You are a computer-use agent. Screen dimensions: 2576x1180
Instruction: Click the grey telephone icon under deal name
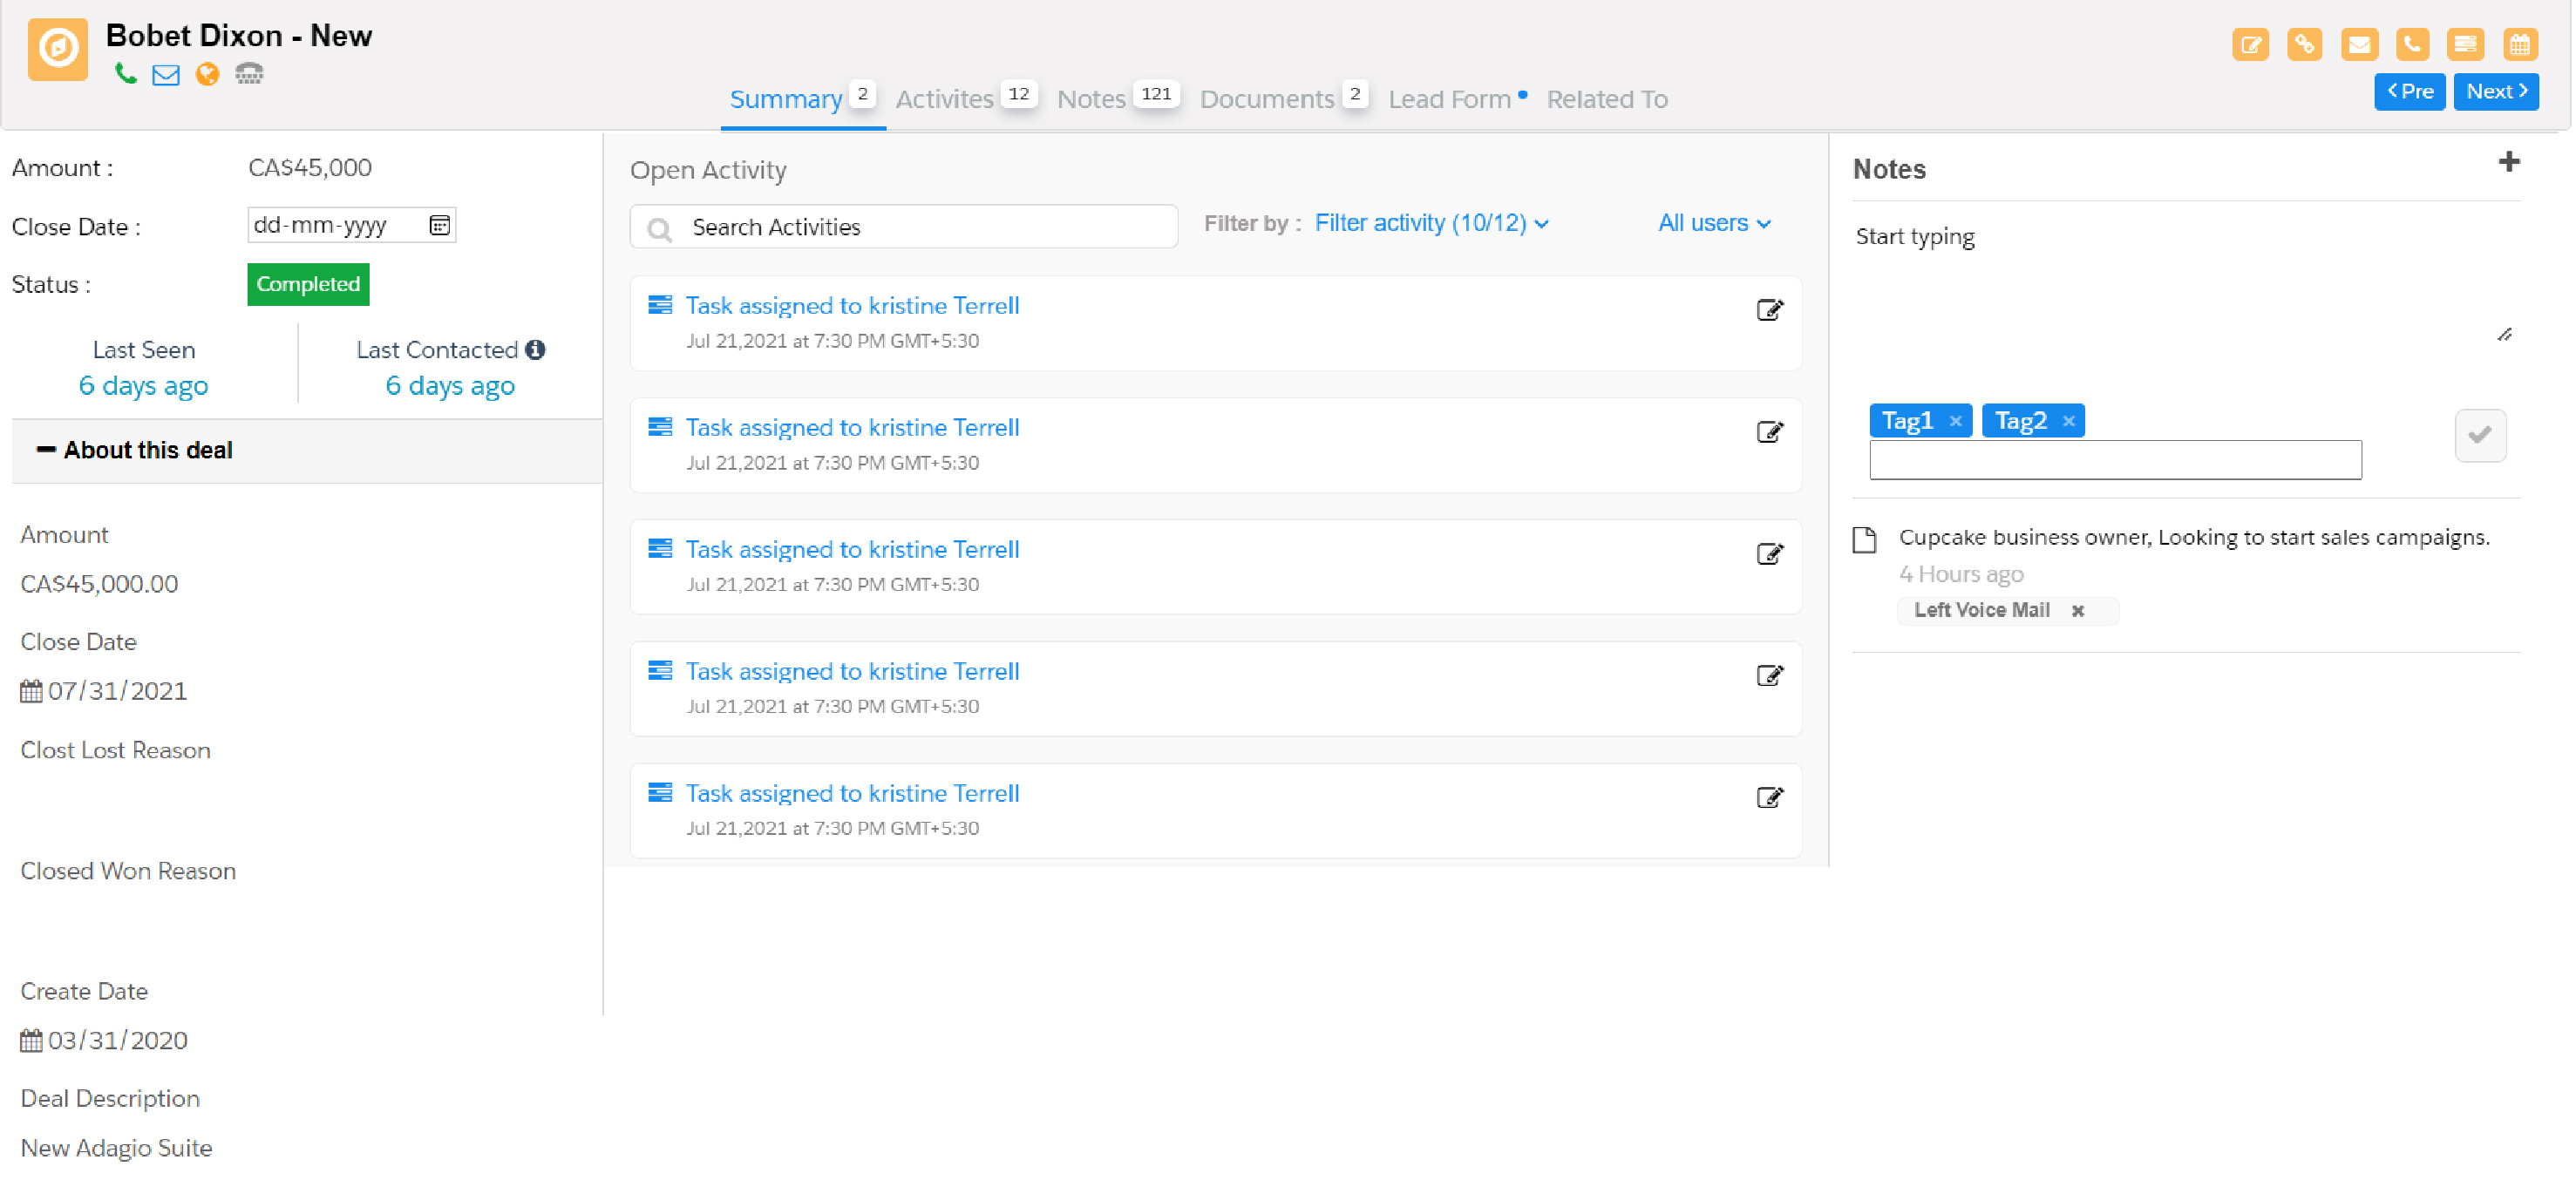[249, 74]
